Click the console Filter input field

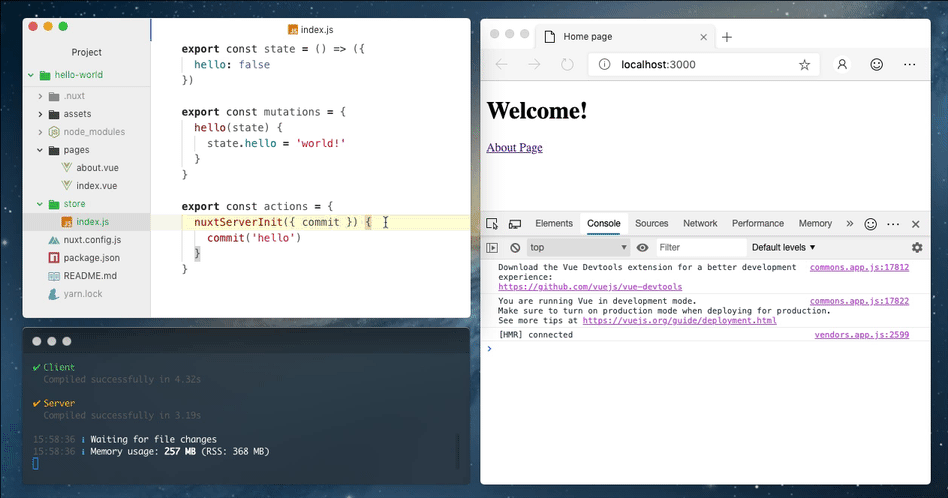tap(700, 247)
